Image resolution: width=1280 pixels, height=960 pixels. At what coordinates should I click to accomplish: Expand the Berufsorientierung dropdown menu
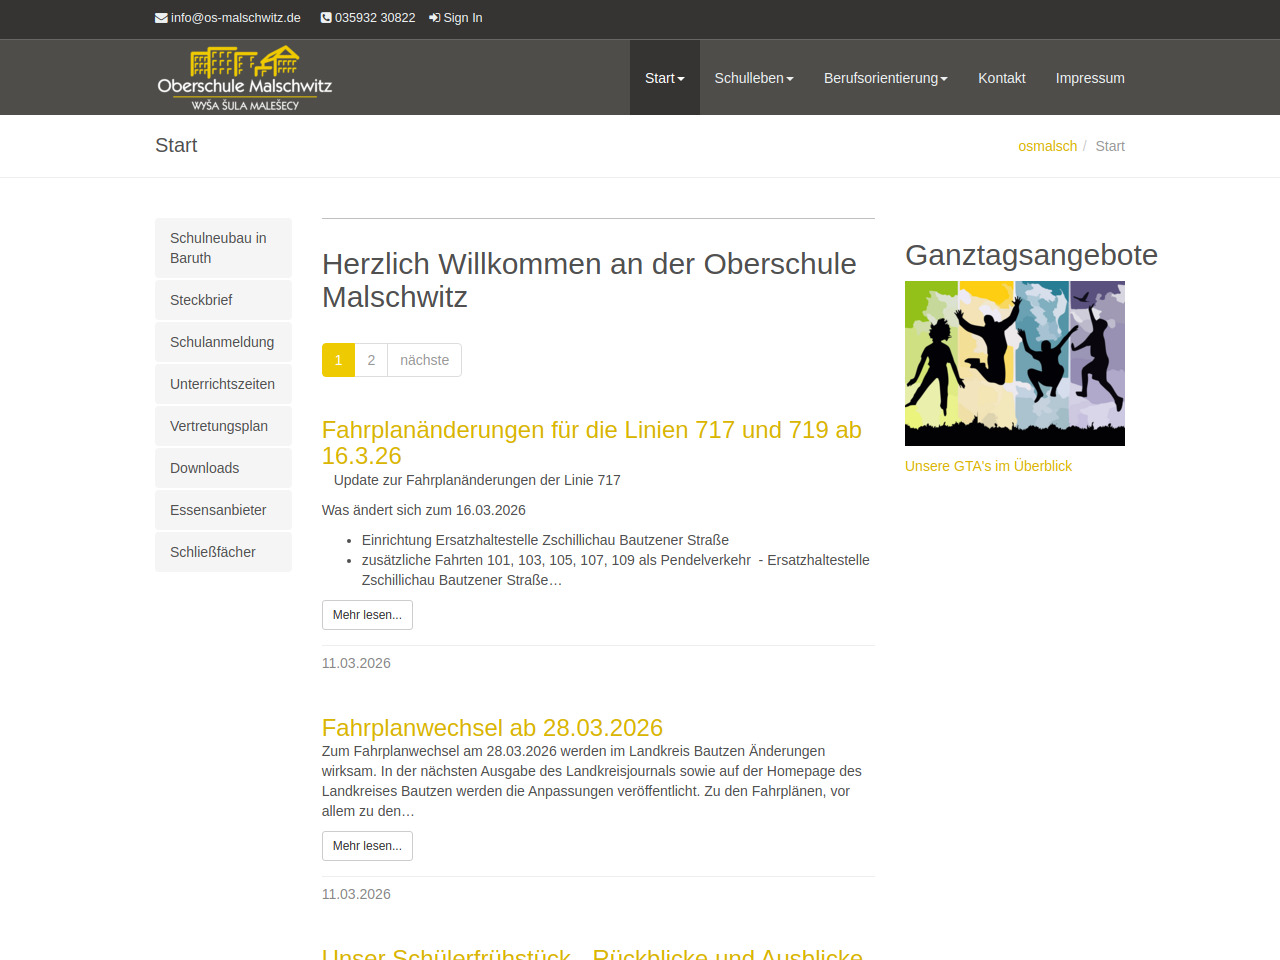pos(886,78)
